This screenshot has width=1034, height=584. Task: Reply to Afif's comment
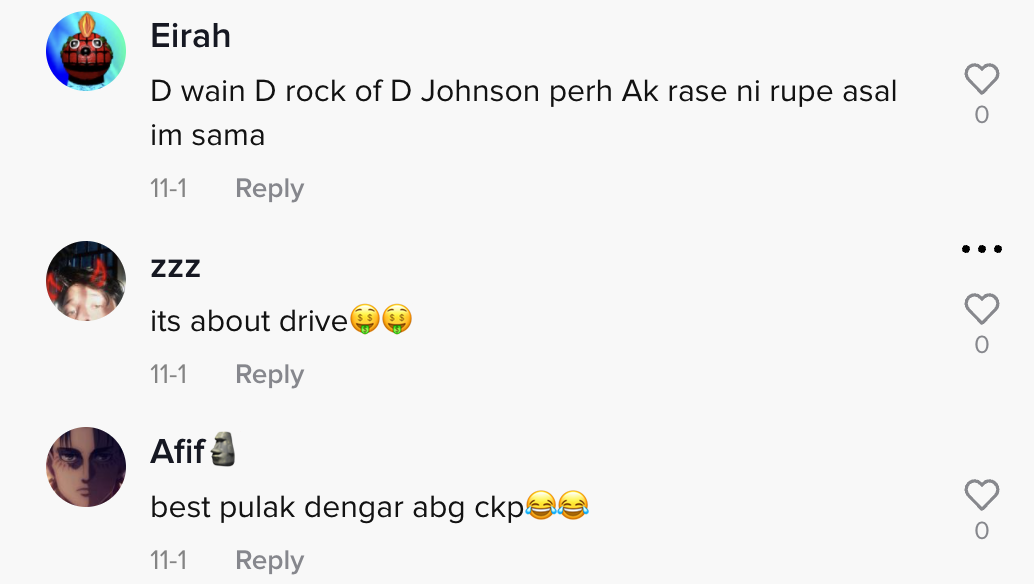(x=269, y=560)
